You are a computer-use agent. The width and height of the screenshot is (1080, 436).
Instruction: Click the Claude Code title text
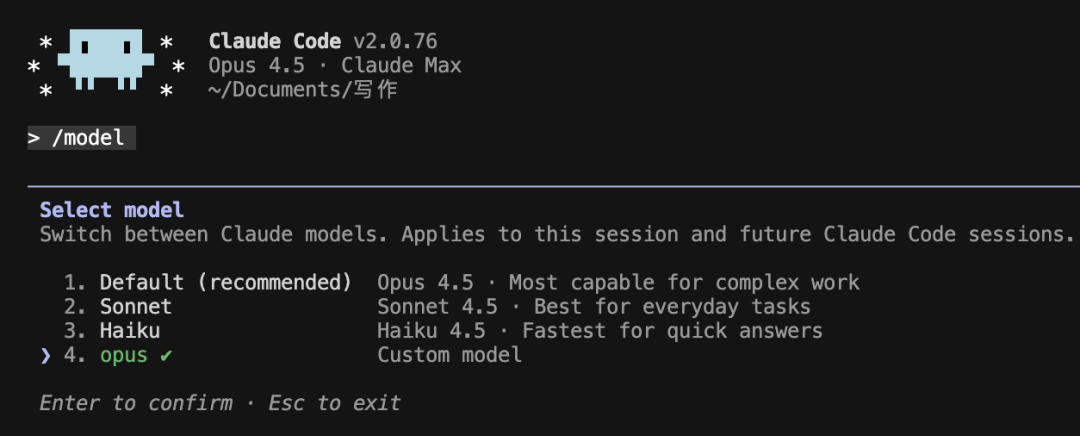pyautogui.click(x=275, y=42)
